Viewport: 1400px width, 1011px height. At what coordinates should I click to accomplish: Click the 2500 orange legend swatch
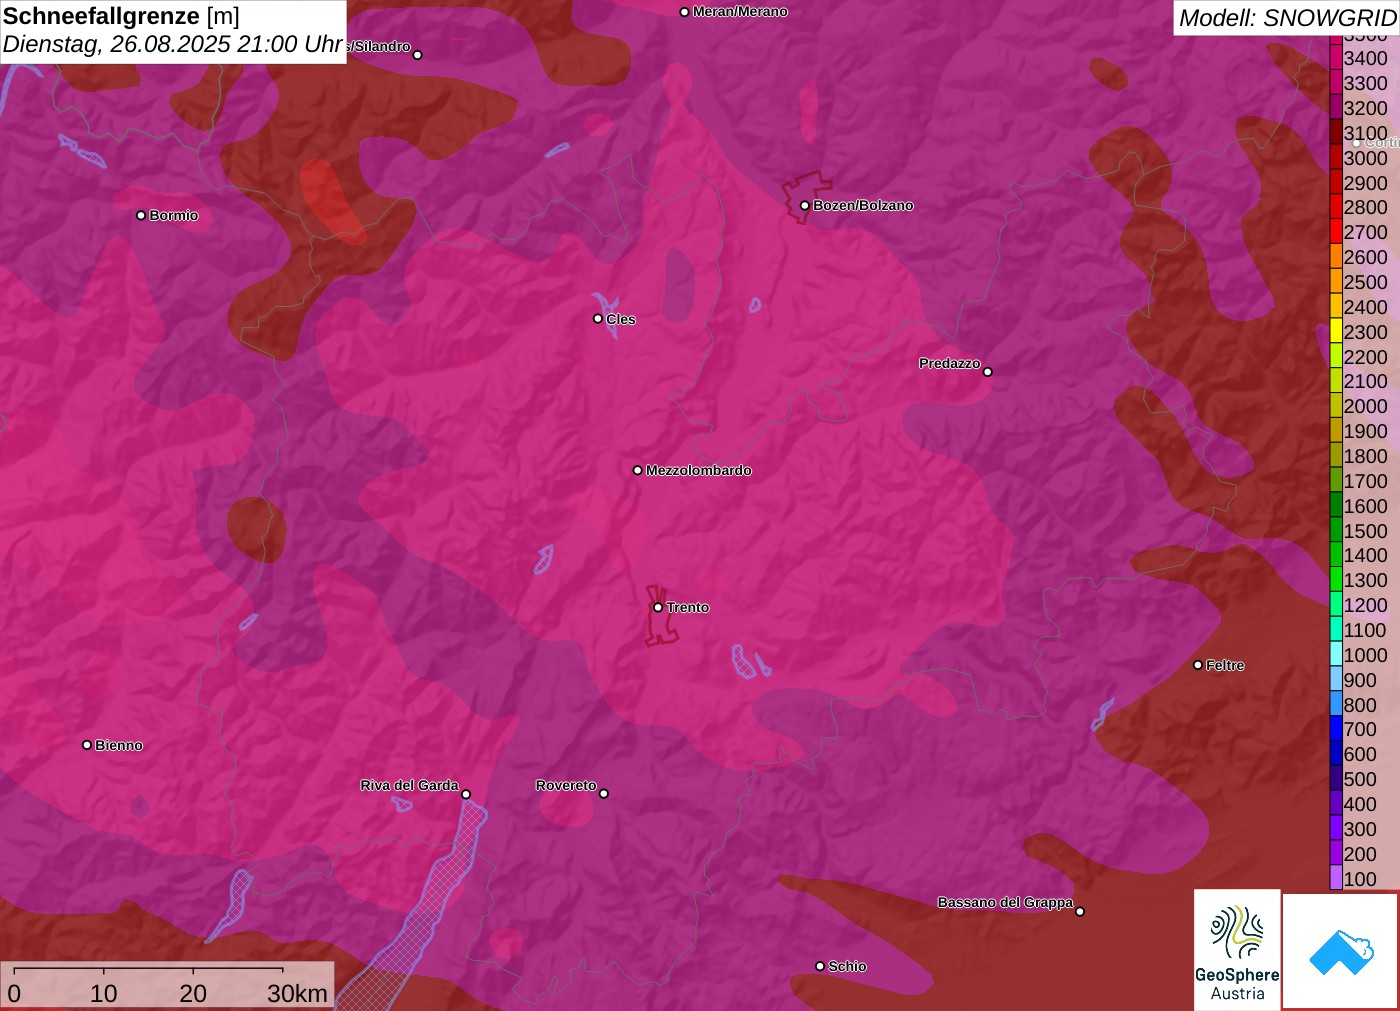pyautogui.click(x=1336, y=282)
